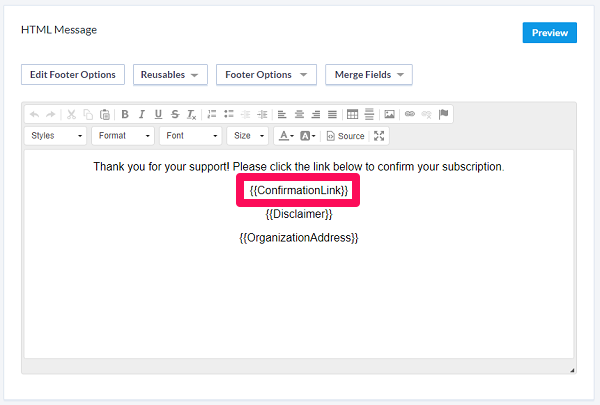Toggle bold formatting in the editor

125,114
